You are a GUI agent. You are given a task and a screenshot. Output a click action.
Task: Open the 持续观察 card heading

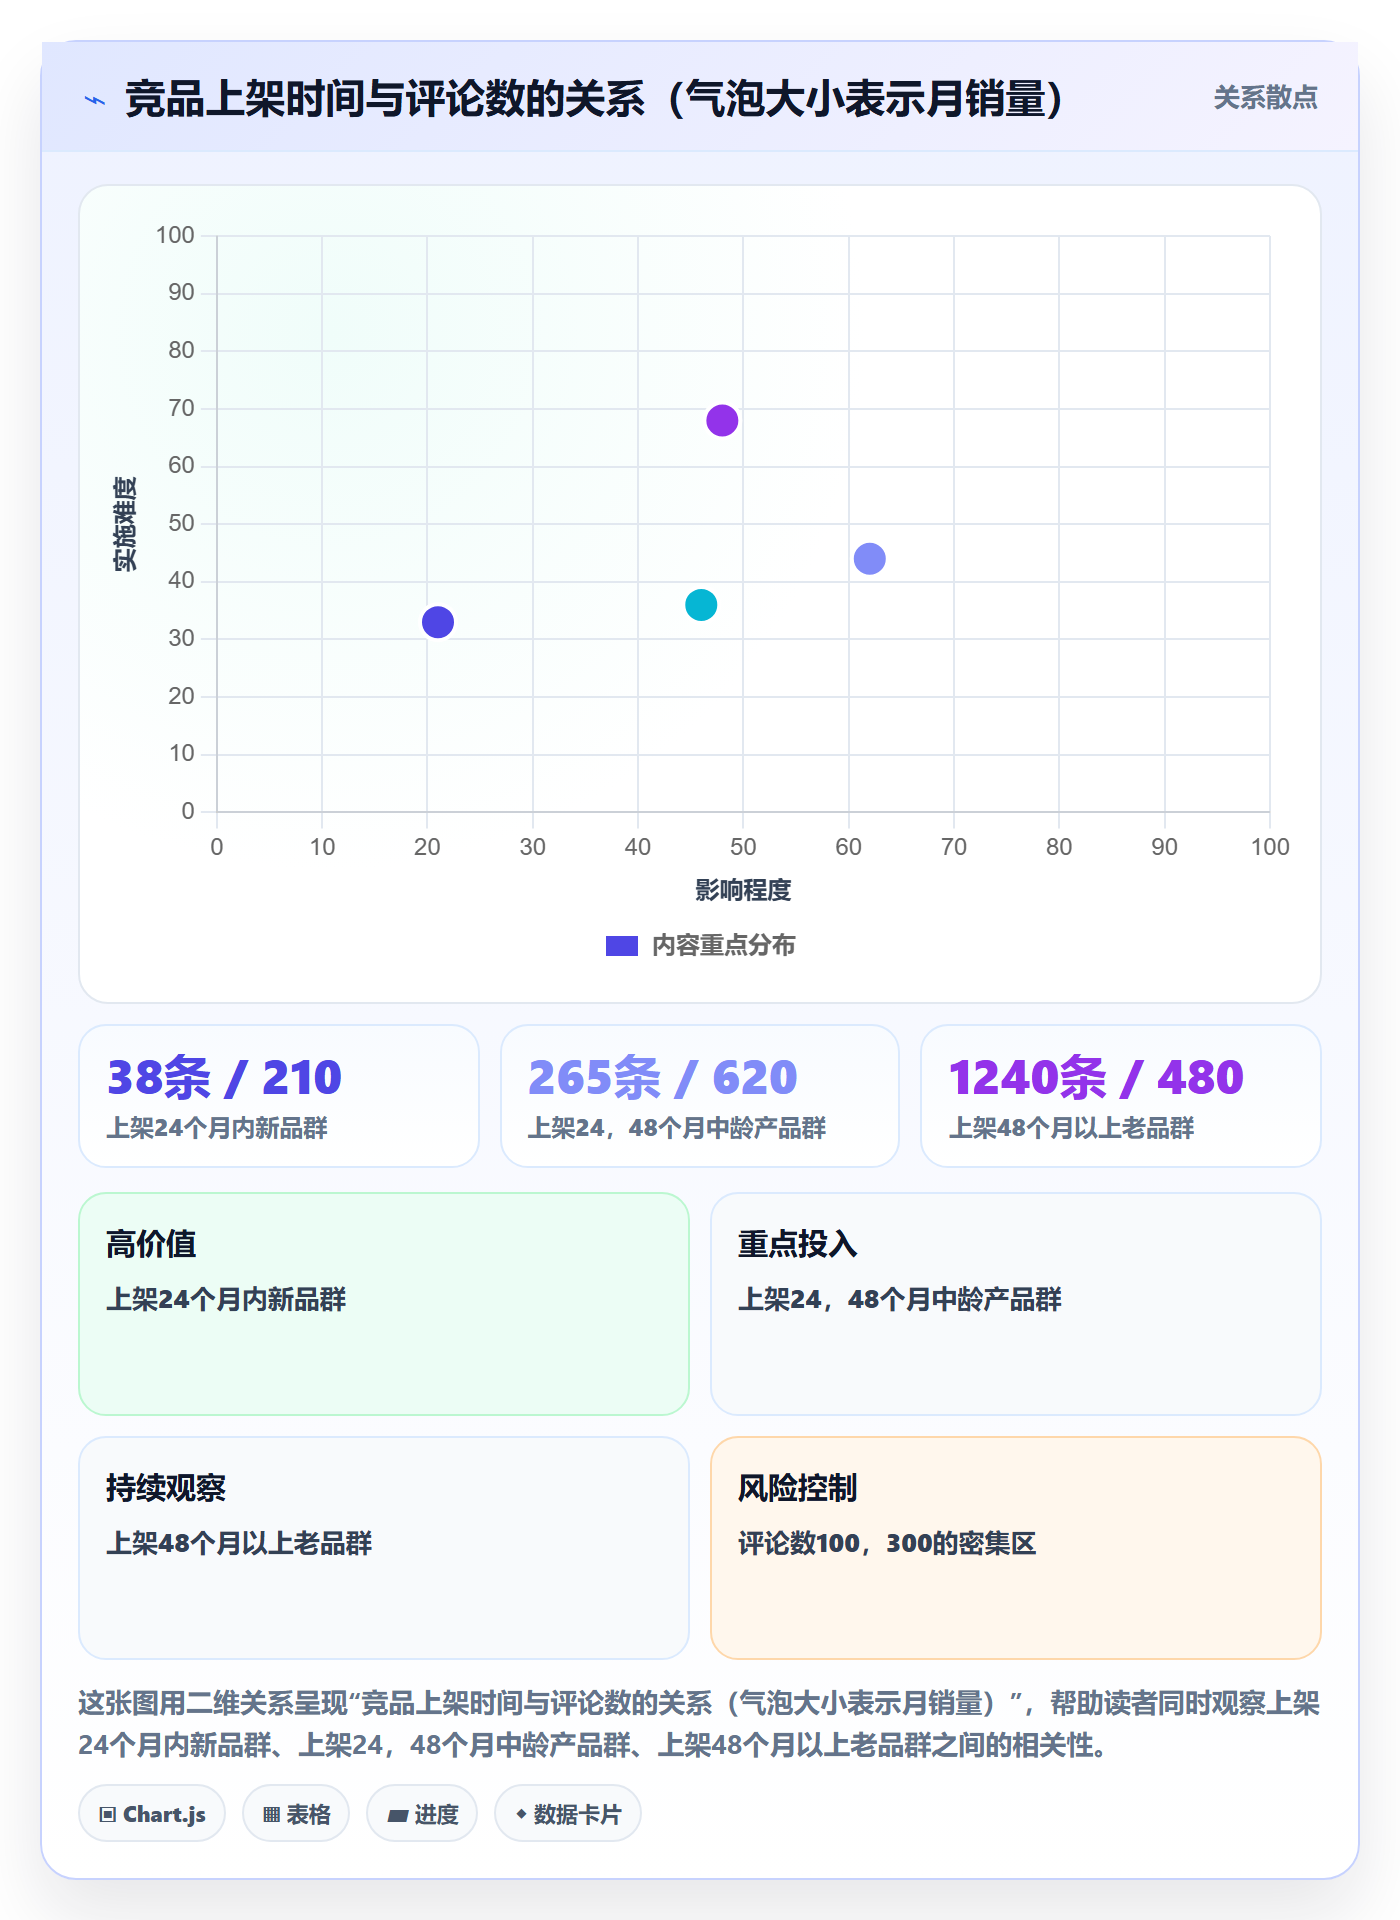coord(166,1488)
